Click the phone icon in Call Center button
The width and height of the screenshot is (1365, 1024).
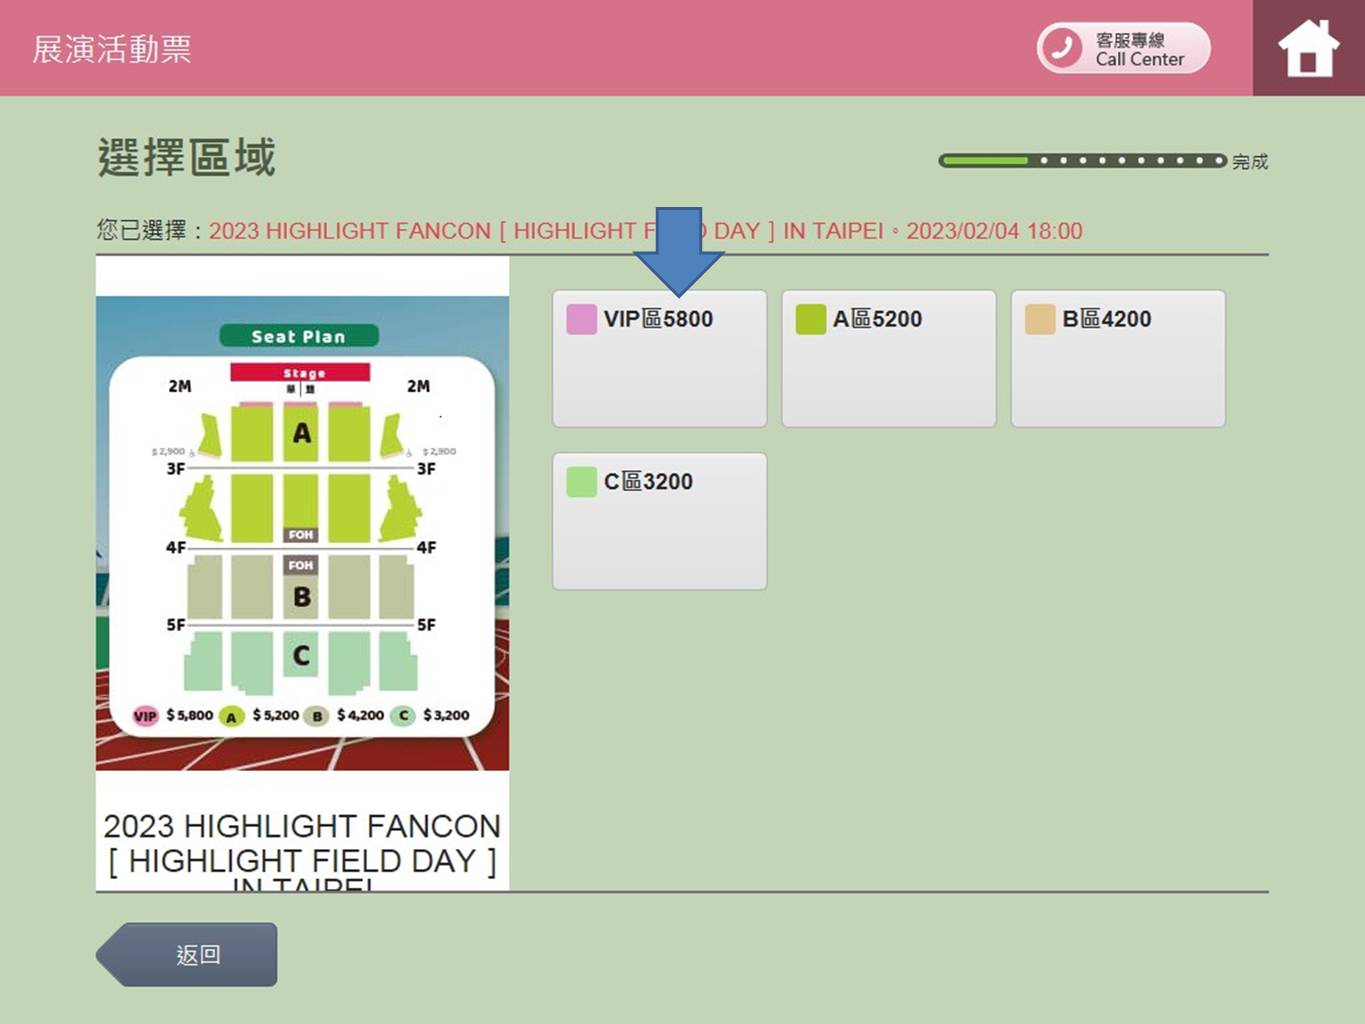click(x=1062, y=48)
